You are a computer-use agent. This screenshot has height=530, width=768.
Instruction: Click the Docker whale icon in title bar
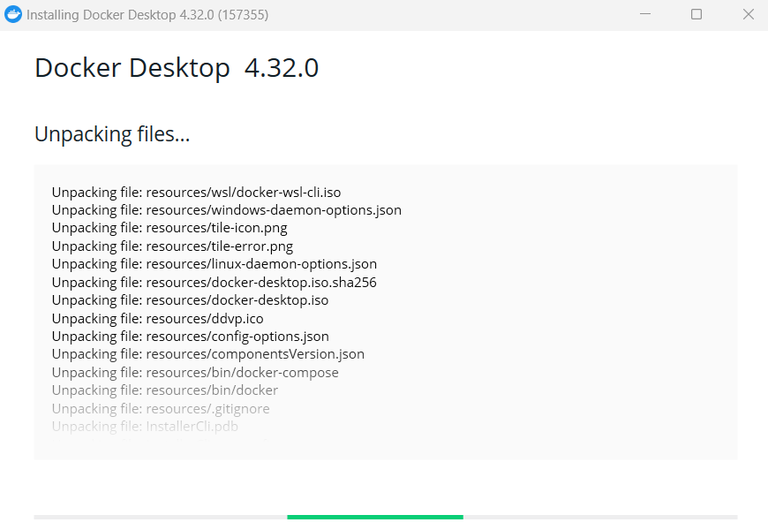tap(13, 14)
